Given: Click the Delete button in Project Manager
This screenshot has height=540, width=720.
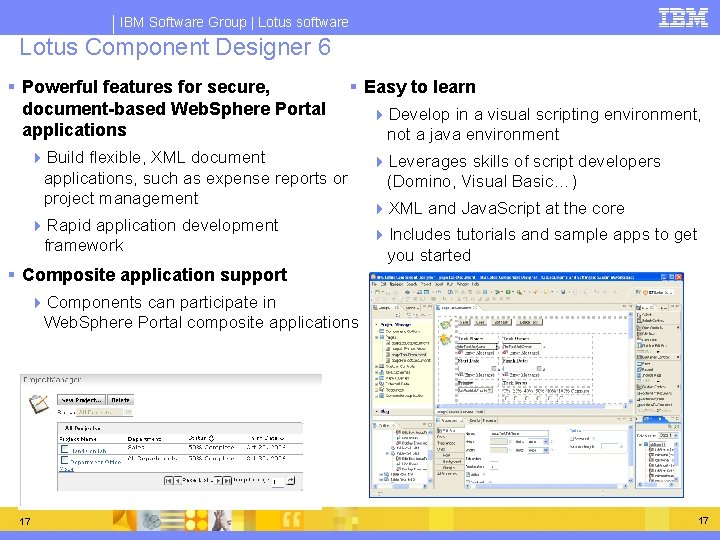Looking at the screenshot, I should coord(120,400).
